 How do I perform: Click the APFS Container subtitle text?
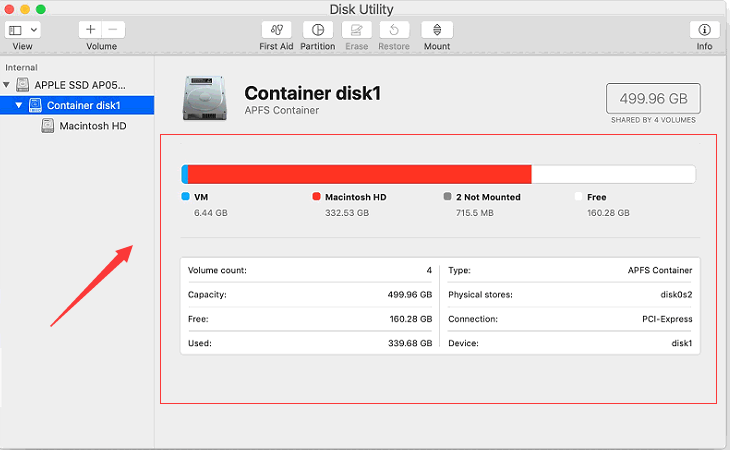tap(282, 110)
